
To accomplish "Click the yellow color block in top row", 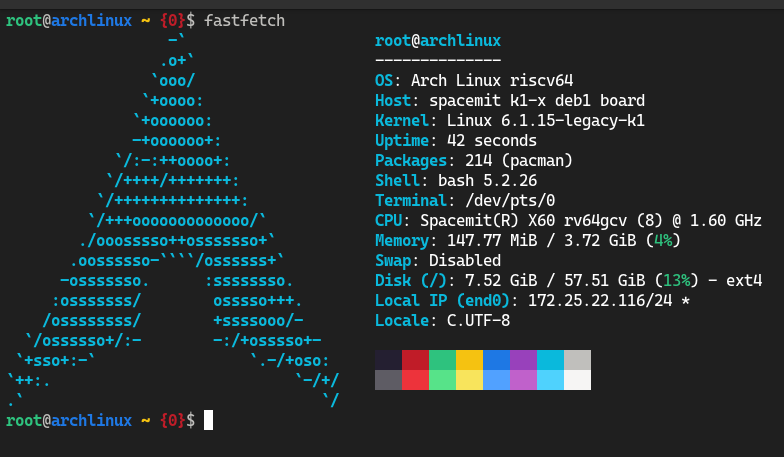I will coord(470,360).
